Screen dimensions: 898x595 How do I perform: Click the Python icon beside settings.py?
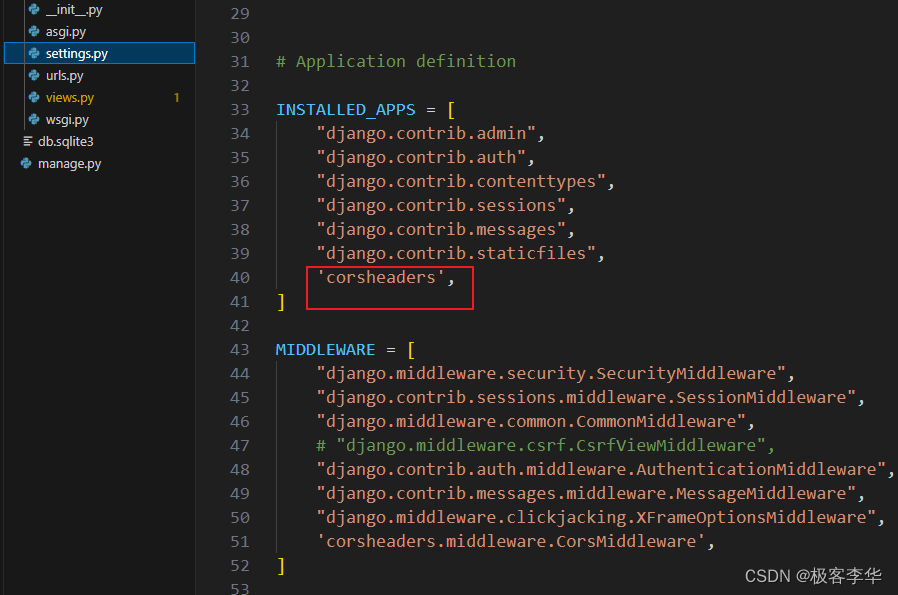pos(34,53)
